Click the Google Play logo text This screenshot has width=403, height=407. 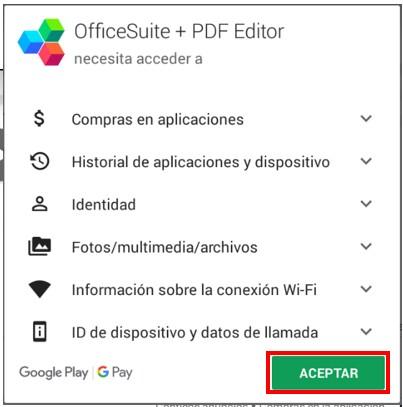[x=53, y=372]
